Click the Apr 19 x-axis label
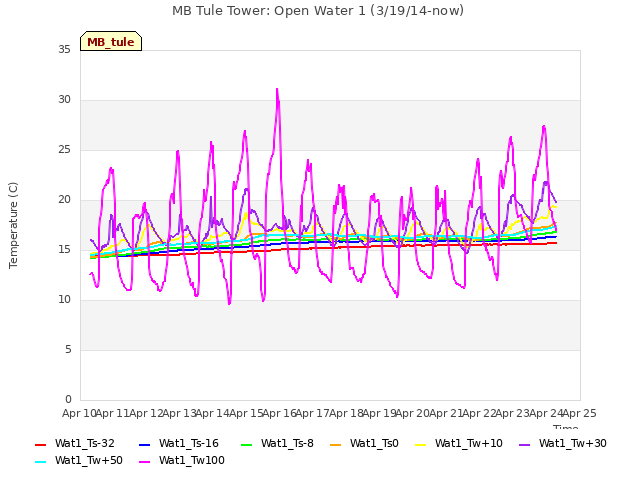 pyautogui.click(x=379, y=413)
